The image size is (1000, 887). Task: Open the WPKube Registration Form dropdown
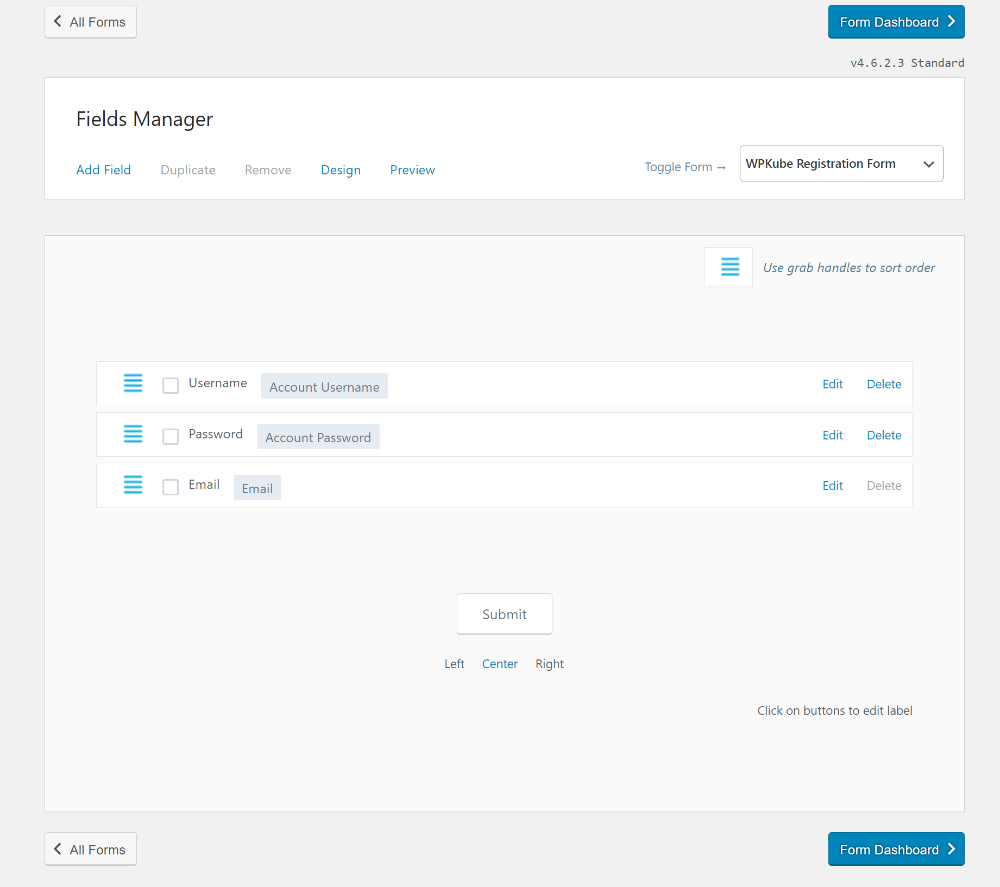click(x=841, y=164)
